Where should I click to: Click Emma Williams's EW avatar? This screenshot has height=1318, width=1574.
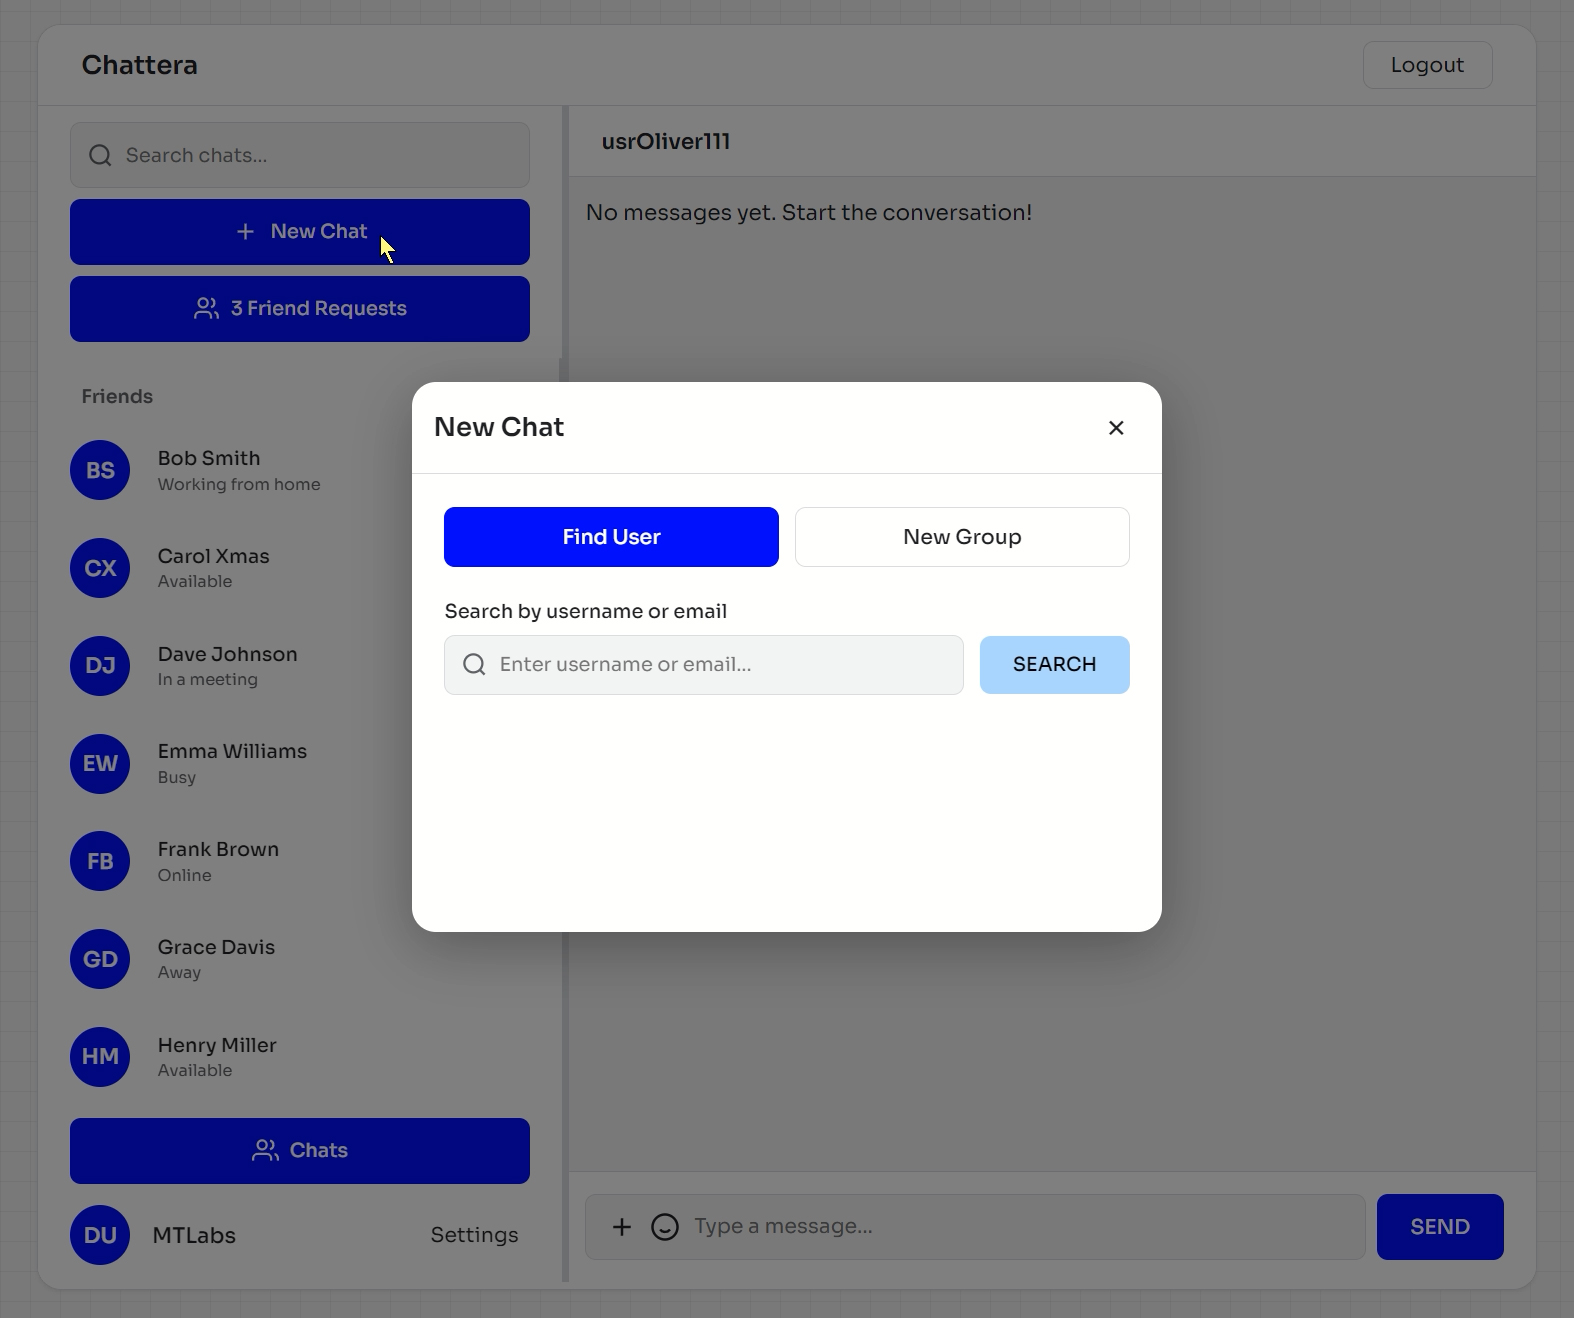click(100, 764)
